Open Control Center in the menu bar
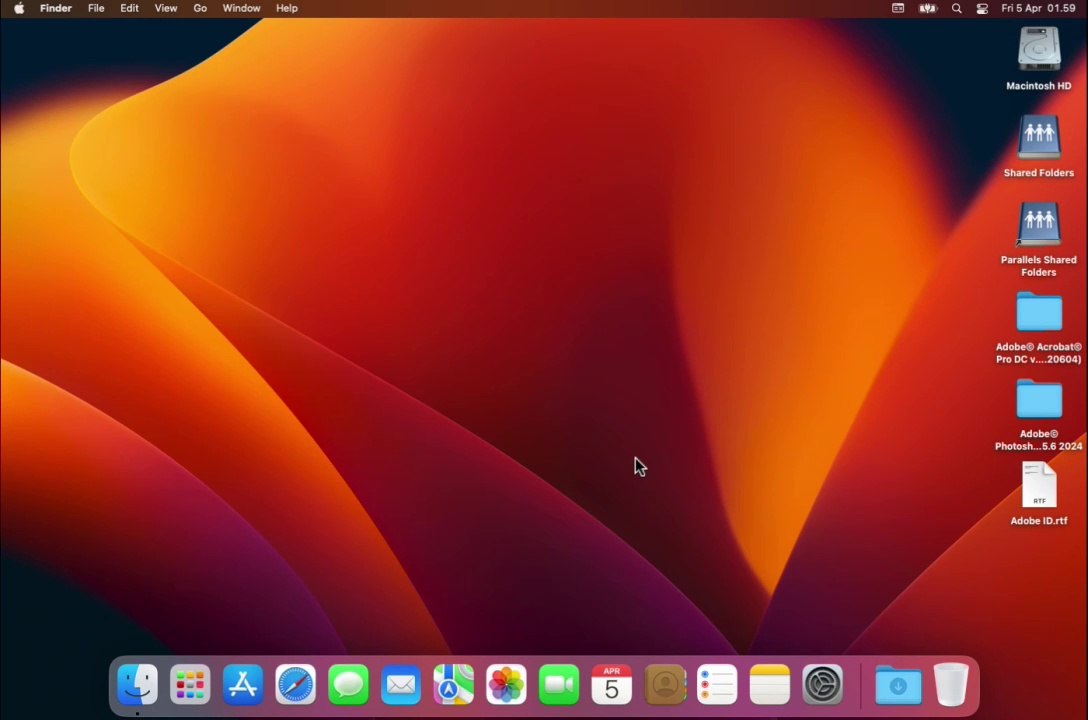1088x720 pixels. coord(982,8)
